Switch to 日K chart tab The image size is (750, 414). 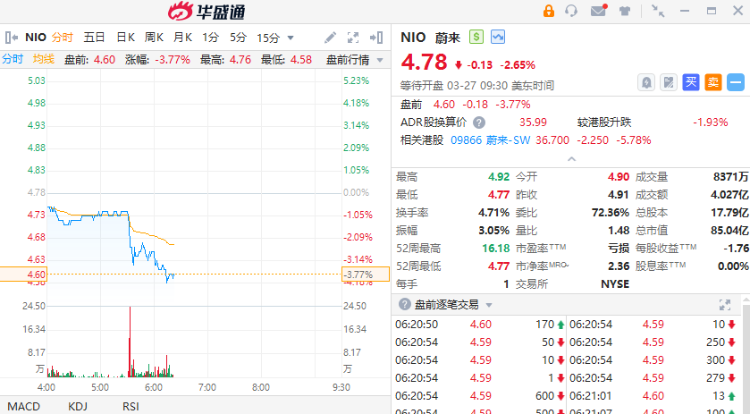coord(126,37)
